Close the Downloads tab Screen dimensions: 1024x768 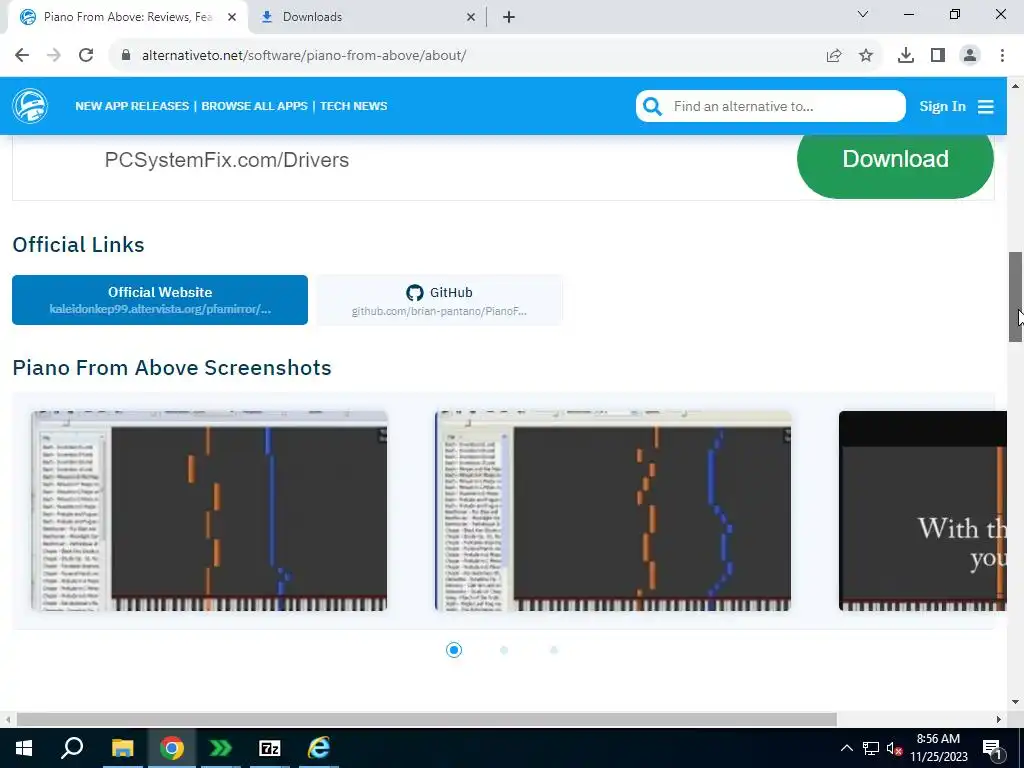(x=471, y=17)
